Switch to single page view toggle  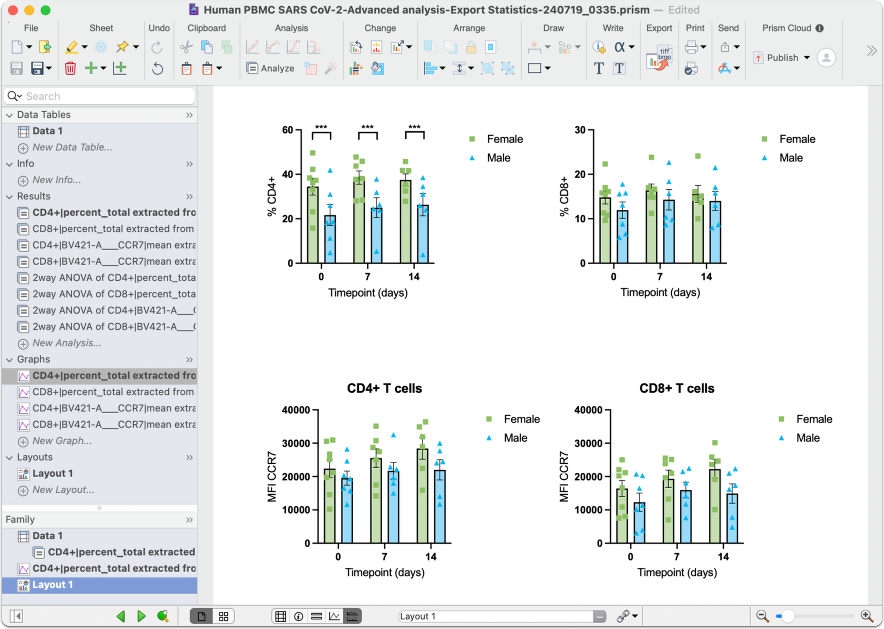pos(201,616)
